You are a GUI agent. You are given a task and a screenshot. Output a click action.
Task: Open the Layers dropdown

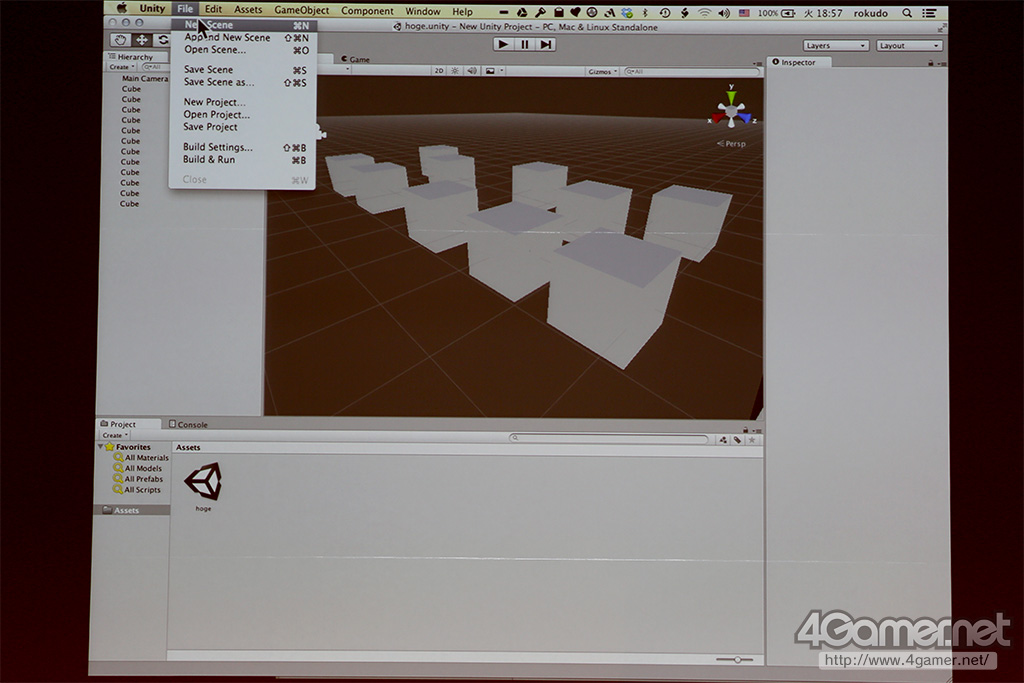tap(836, 46)
